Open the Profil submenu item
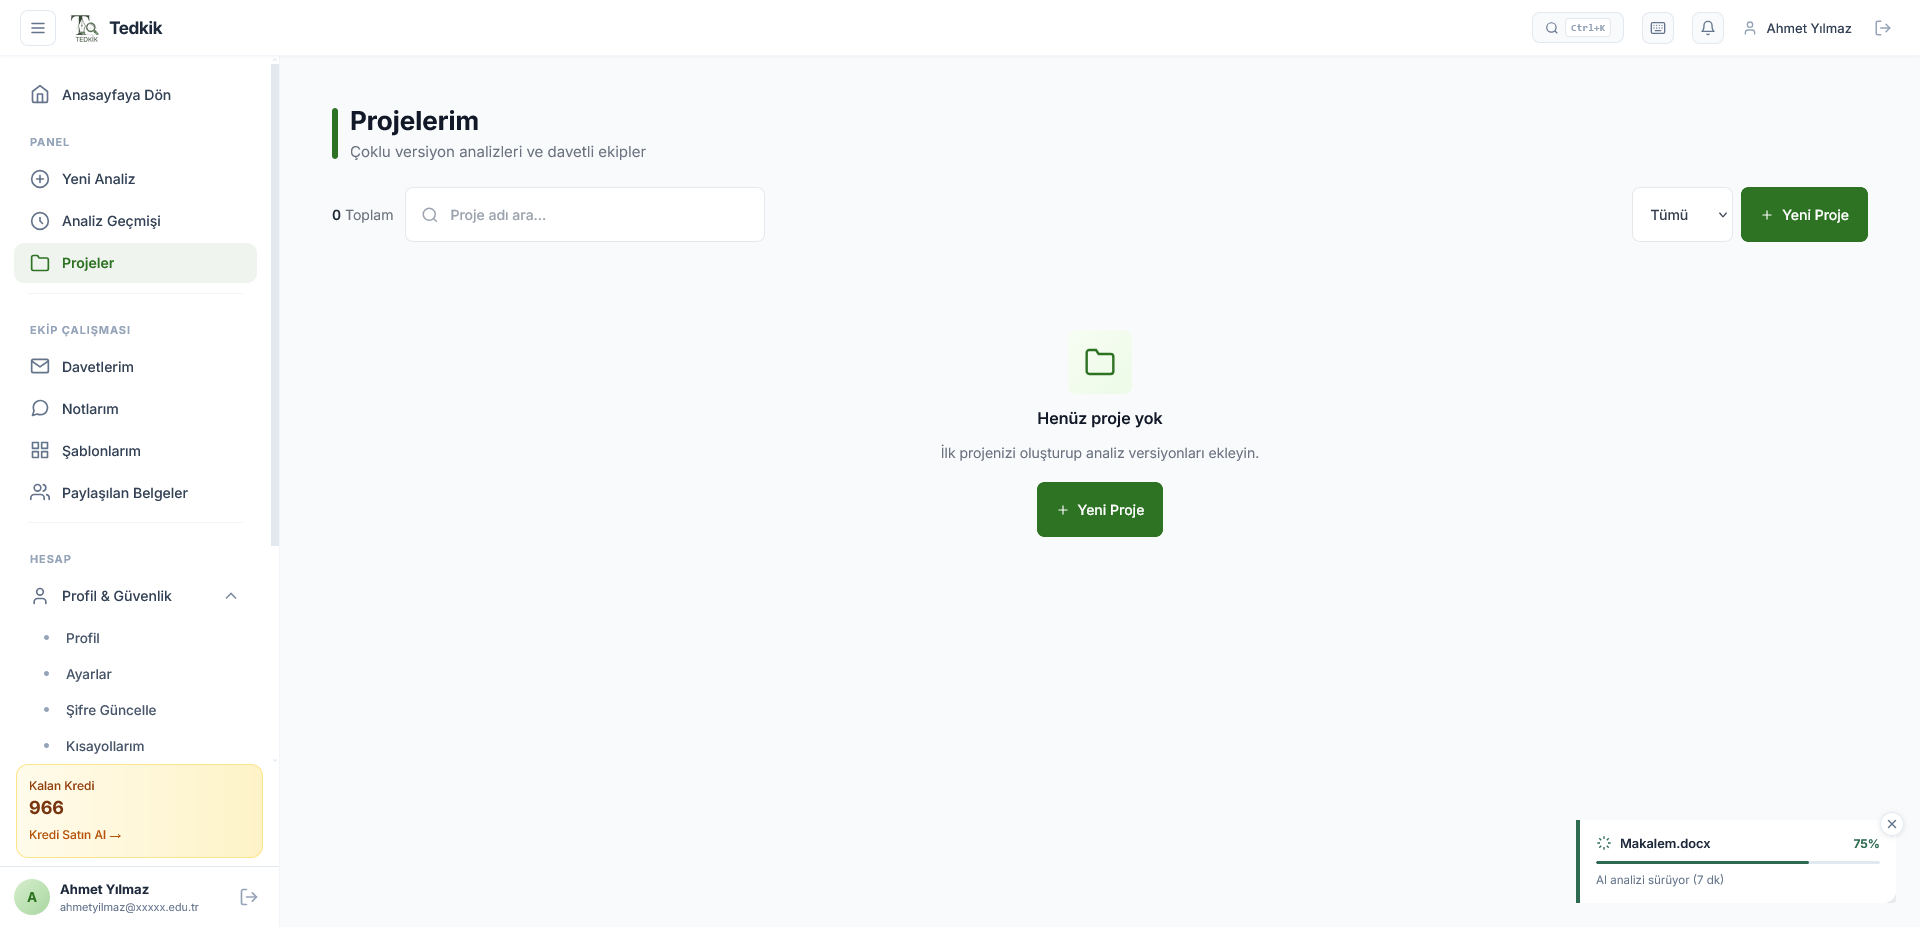 [x=82, y=638]
